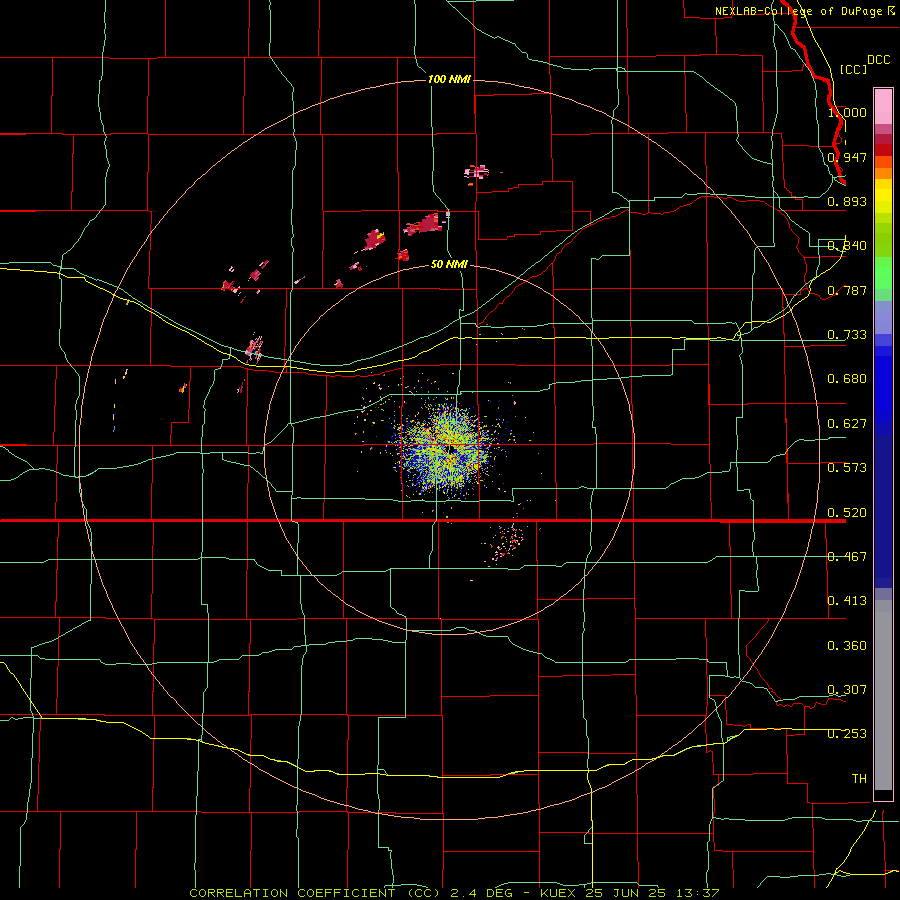Viewport: 900px width, 900px height.
Task: Click the TH threshold label on legend
Action: pos(859,779)
